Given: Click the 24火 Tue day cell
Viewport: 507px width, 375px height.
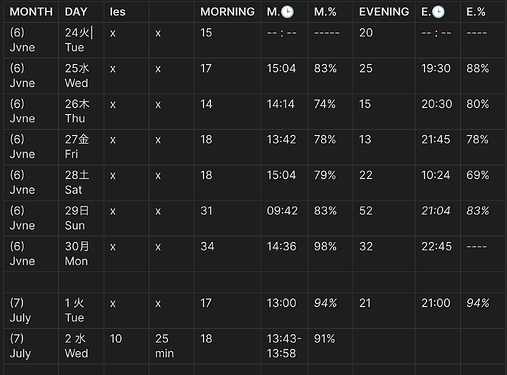Looking at the screenshot, I should 81,40.
